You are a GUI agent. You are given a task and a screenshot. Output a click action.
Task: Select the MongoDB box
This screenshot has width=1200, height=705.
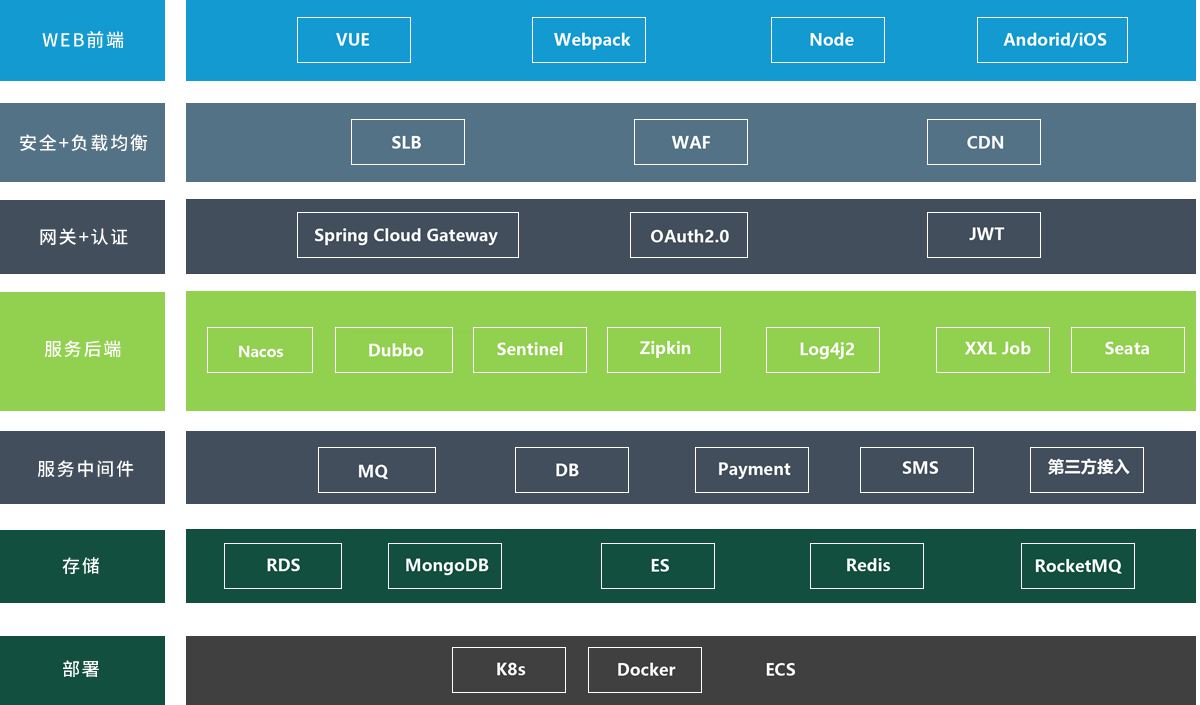[445, 566]
